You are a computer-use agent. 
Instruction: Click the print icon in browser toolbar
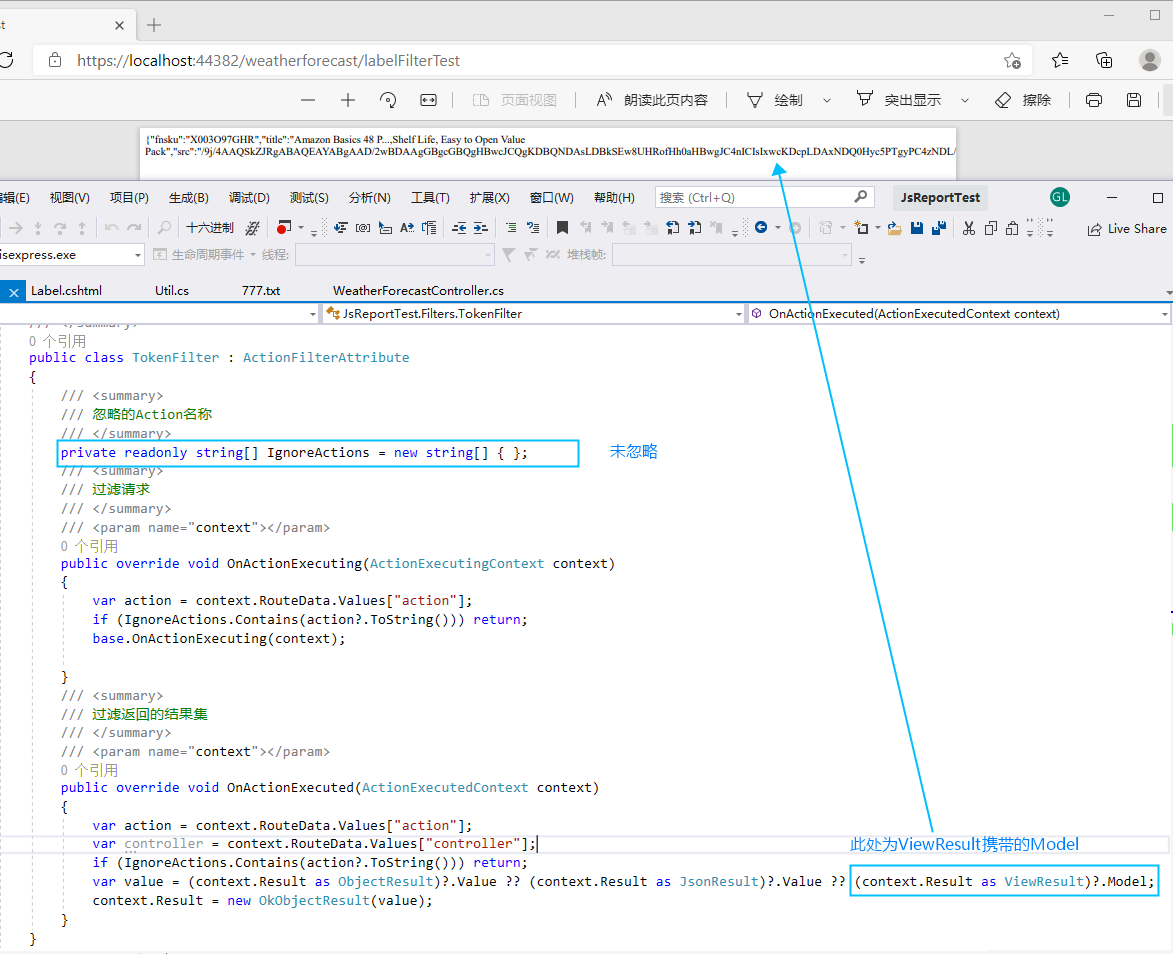1094,100
